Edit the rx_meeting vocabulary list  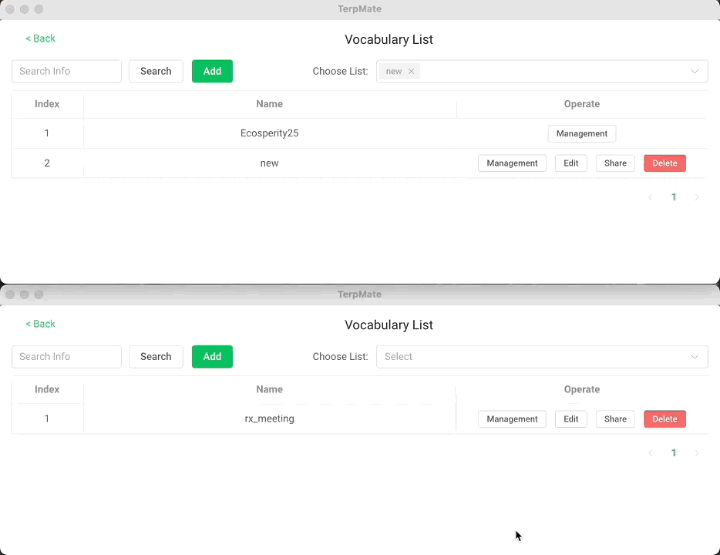pos(571,419)
